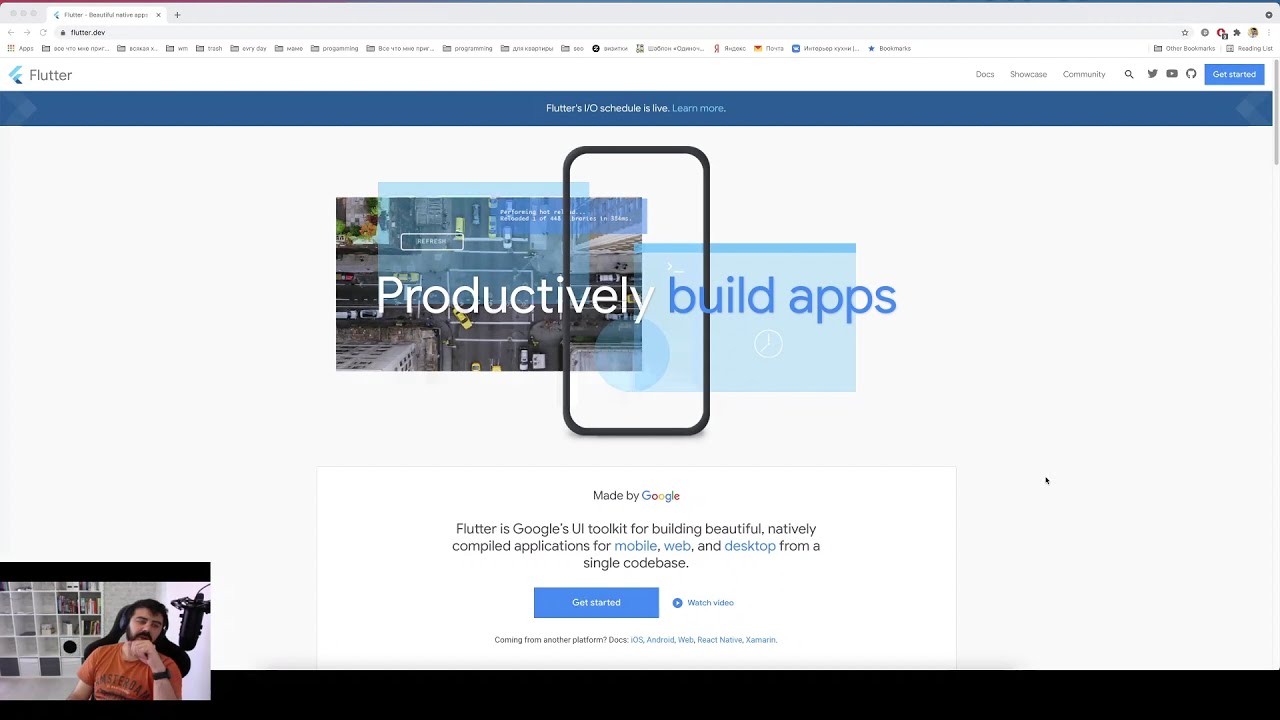1280x720 pixels.
Task: Open the React Native docs link
Action: (x=719, y=640)
